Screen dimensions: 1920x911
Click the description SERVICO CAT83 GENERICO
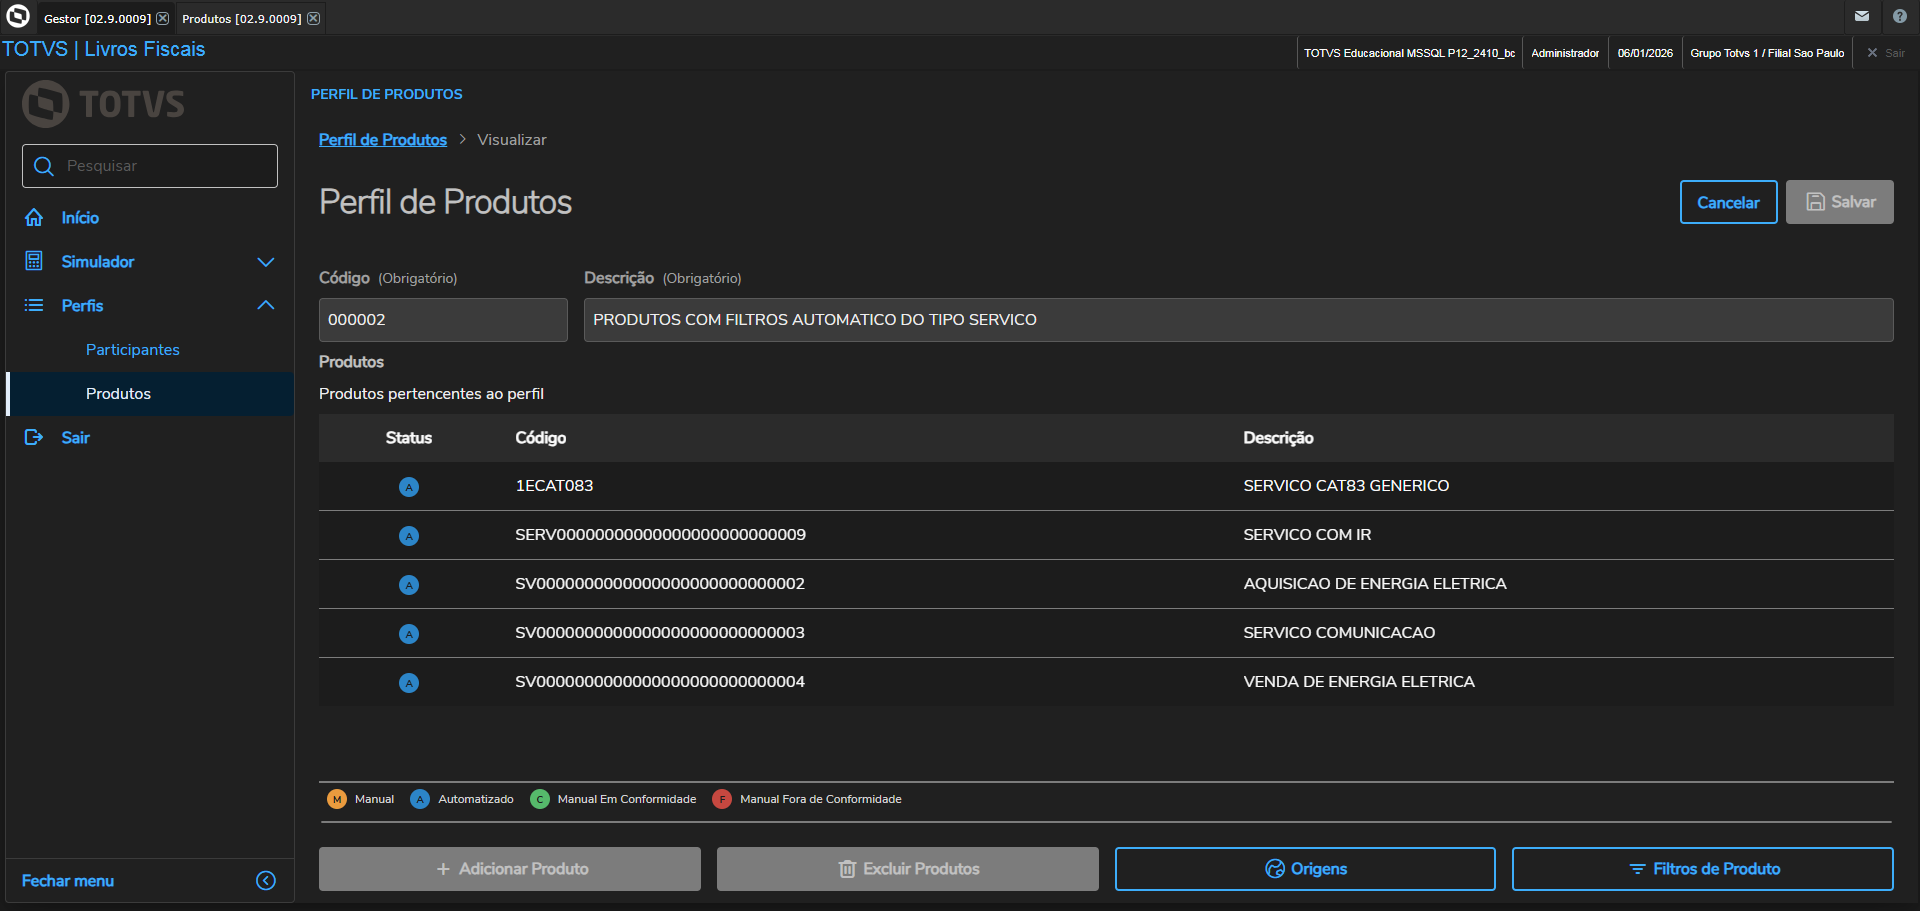[x=1346, y=486]
